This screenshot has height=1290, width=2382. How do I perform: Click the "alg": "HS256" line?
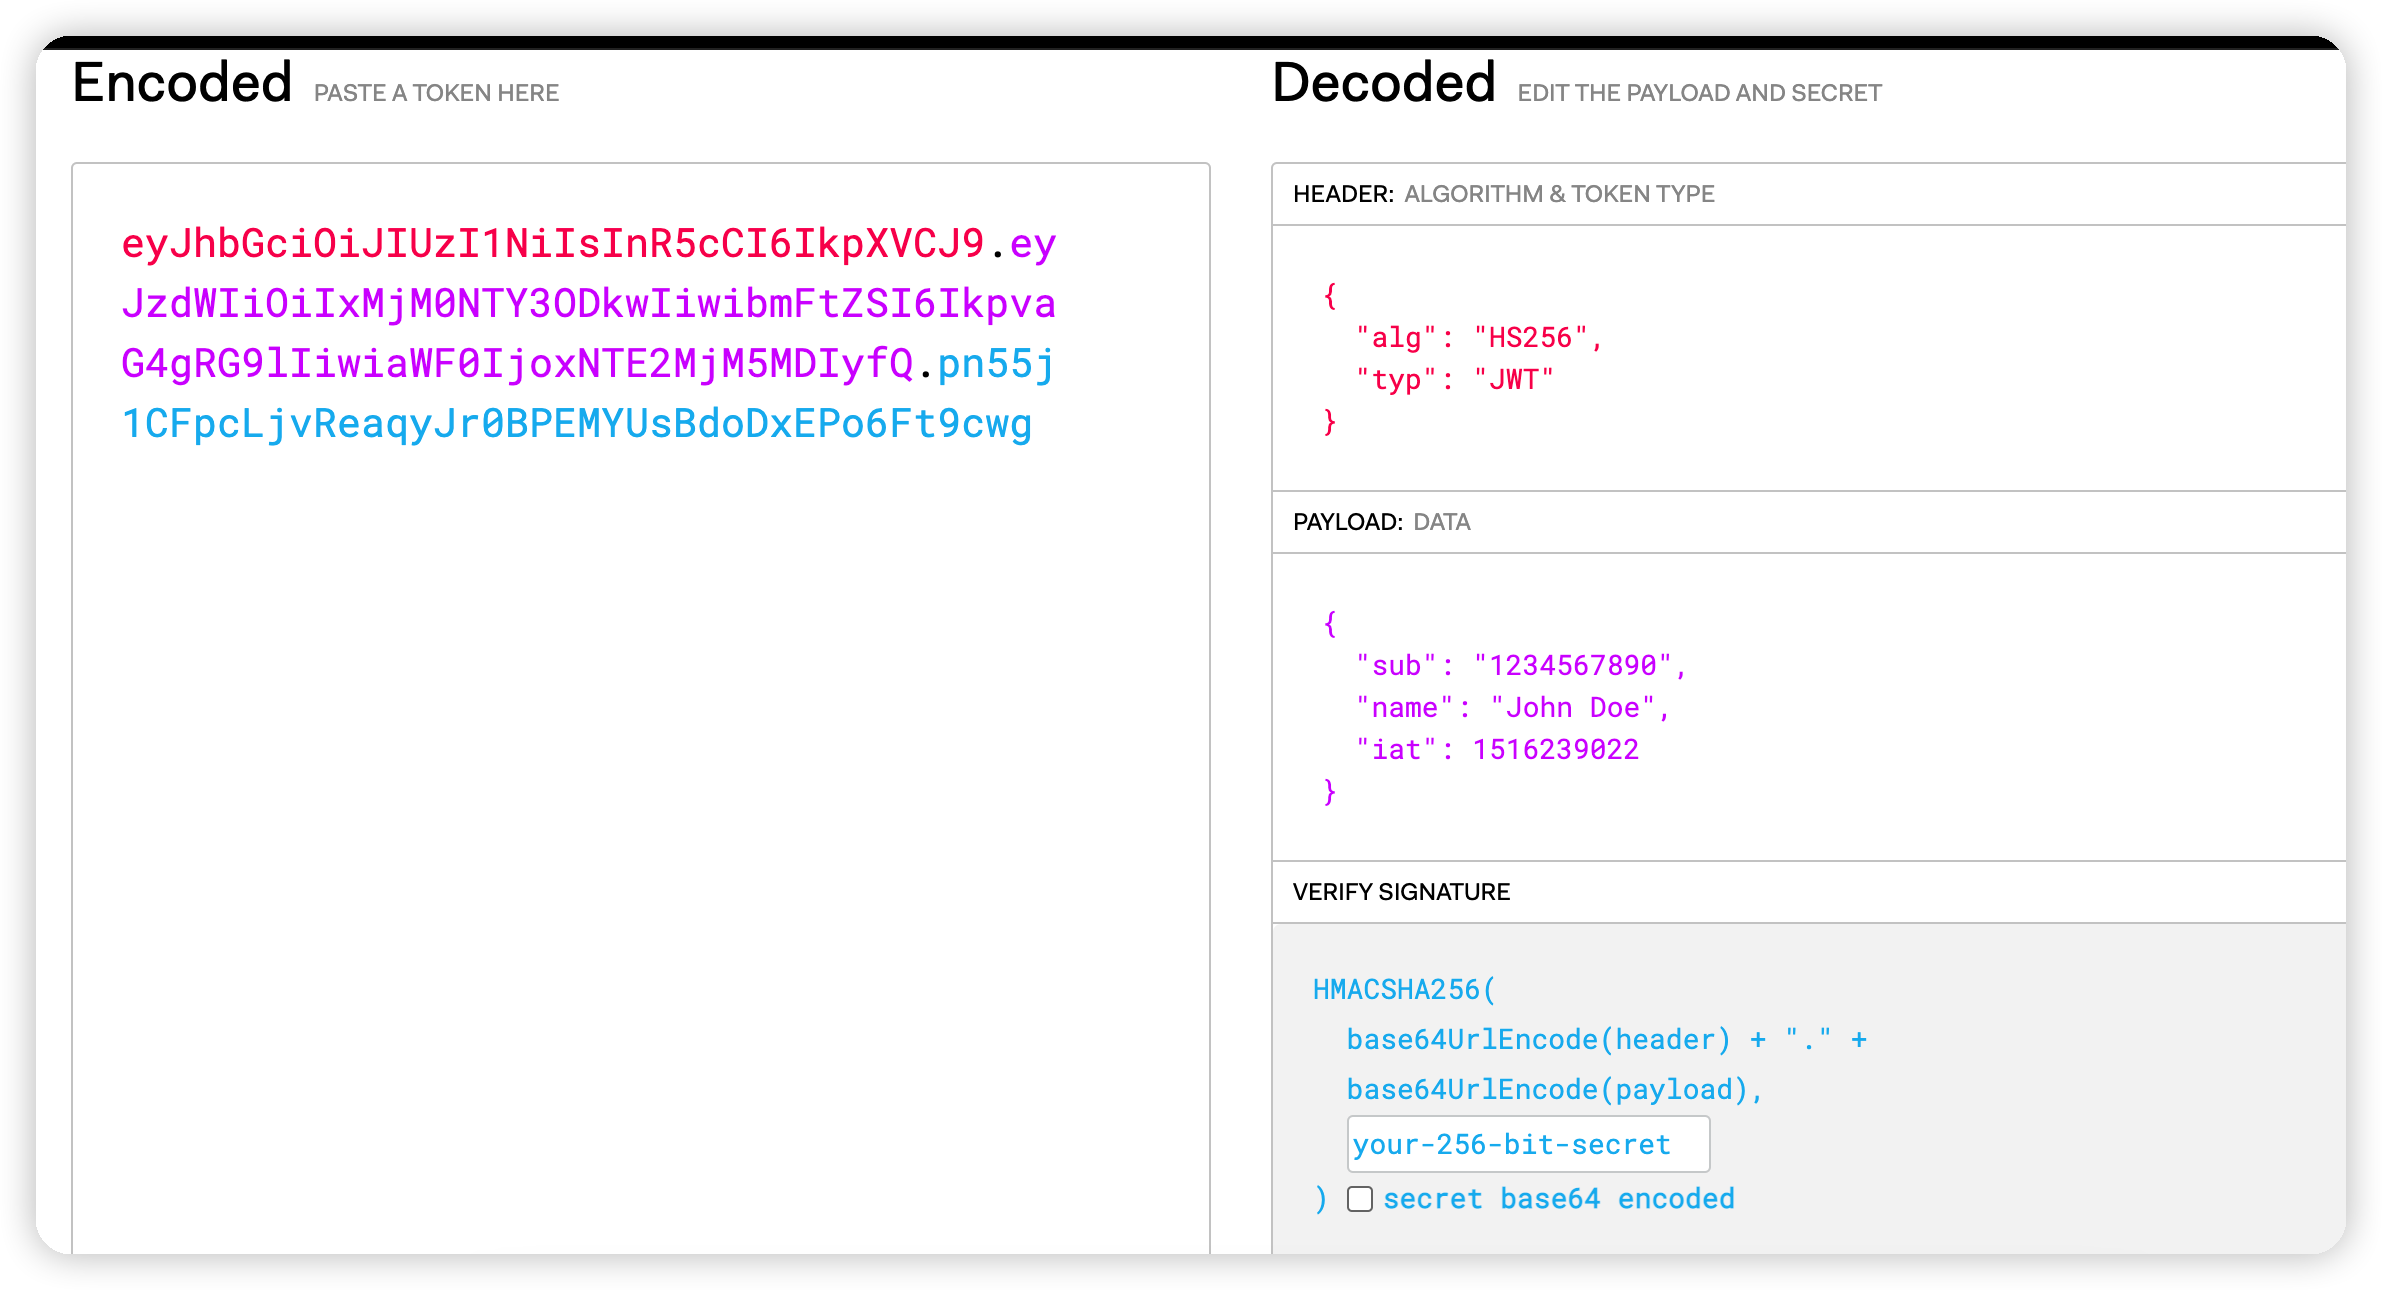(1479, 338)
